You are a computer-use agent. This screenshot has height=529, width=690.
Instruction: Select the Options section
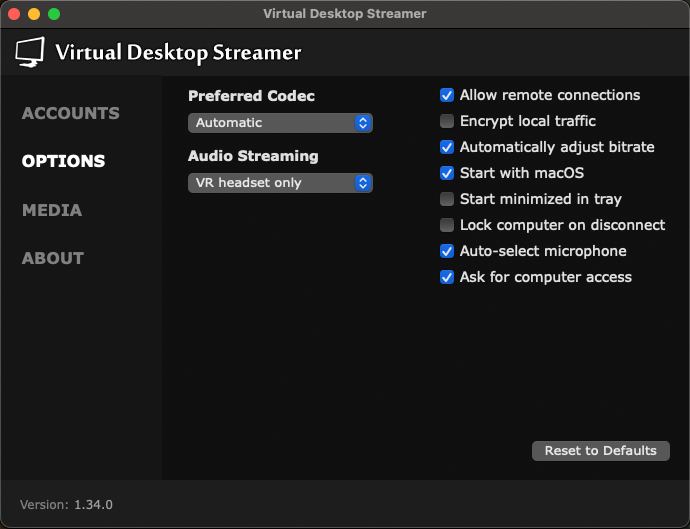click(x=63, y=162)
